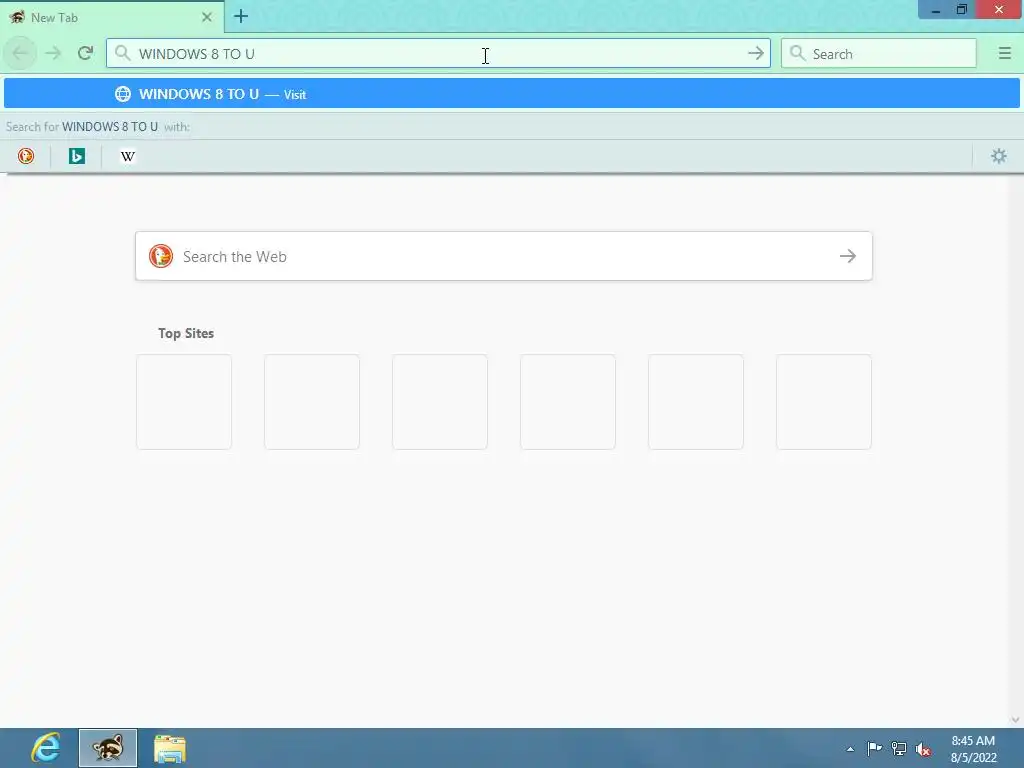
Task: Show hidden tray icons arrow
Action: [850, 749]
